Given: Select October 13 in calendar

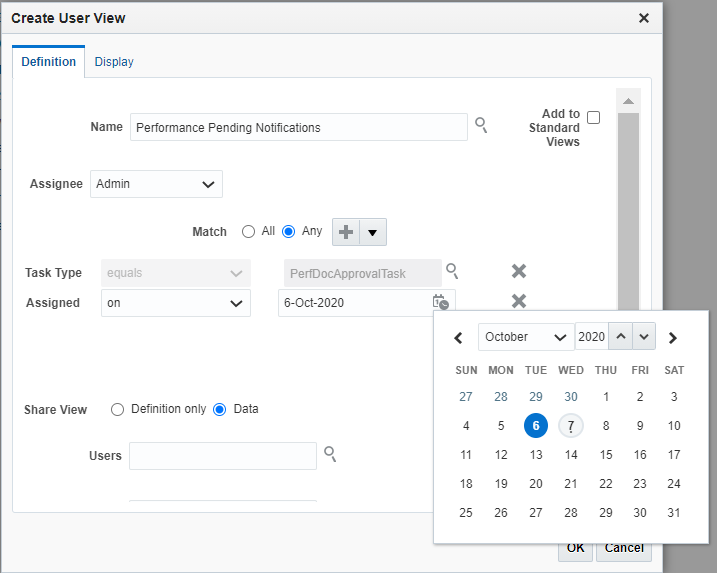Looking at the screenshot, I should pos(536,455).
